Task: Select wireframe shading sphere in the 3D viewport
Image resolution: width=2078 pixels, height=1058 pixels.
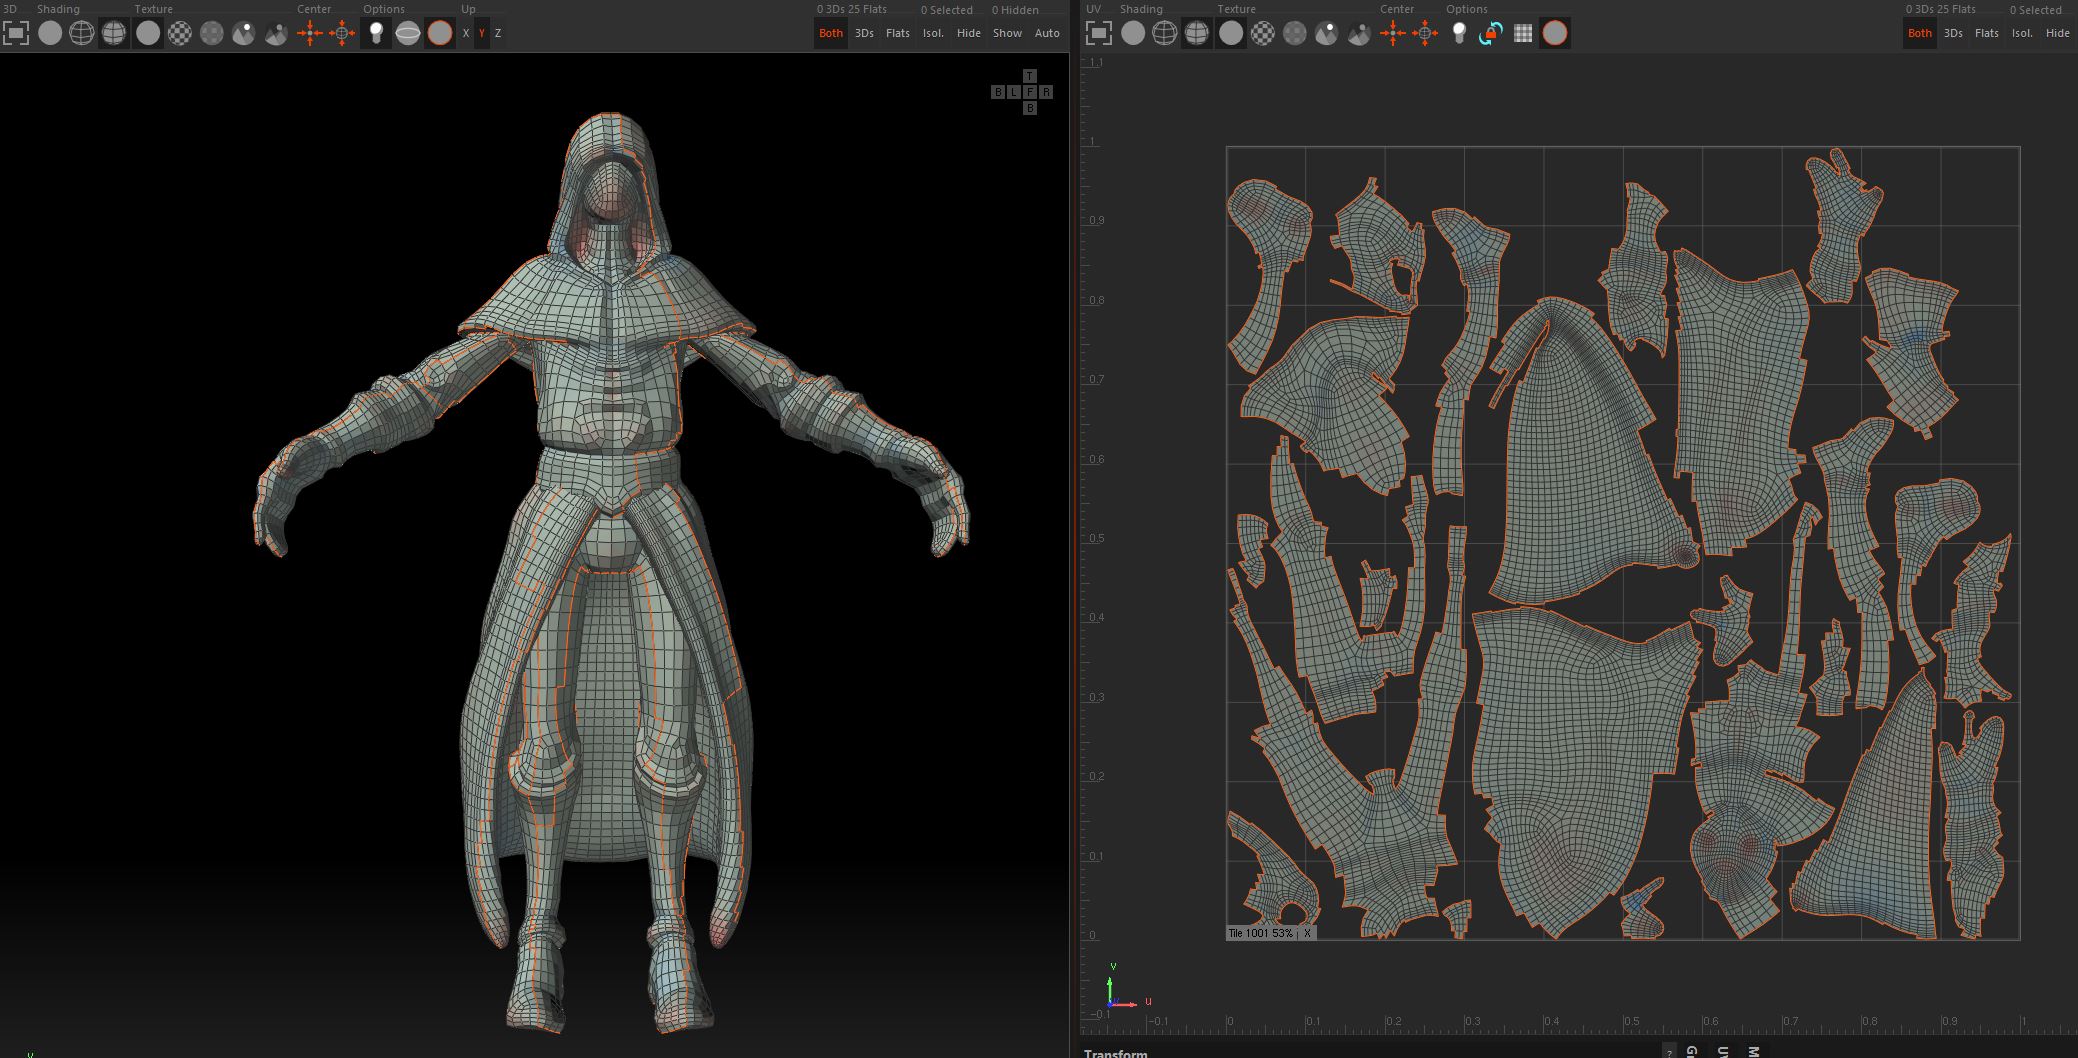Action: 82,33
